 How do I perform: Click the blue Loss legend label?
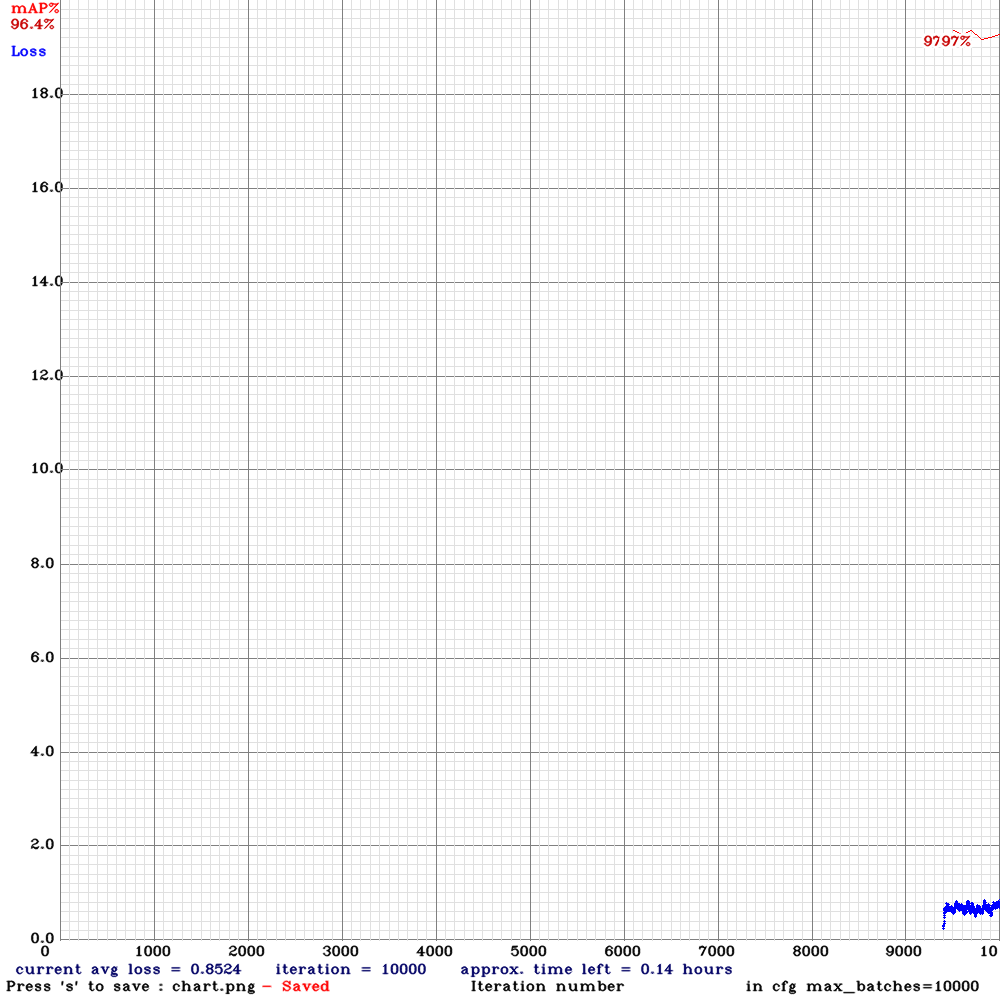click(27, 51)
